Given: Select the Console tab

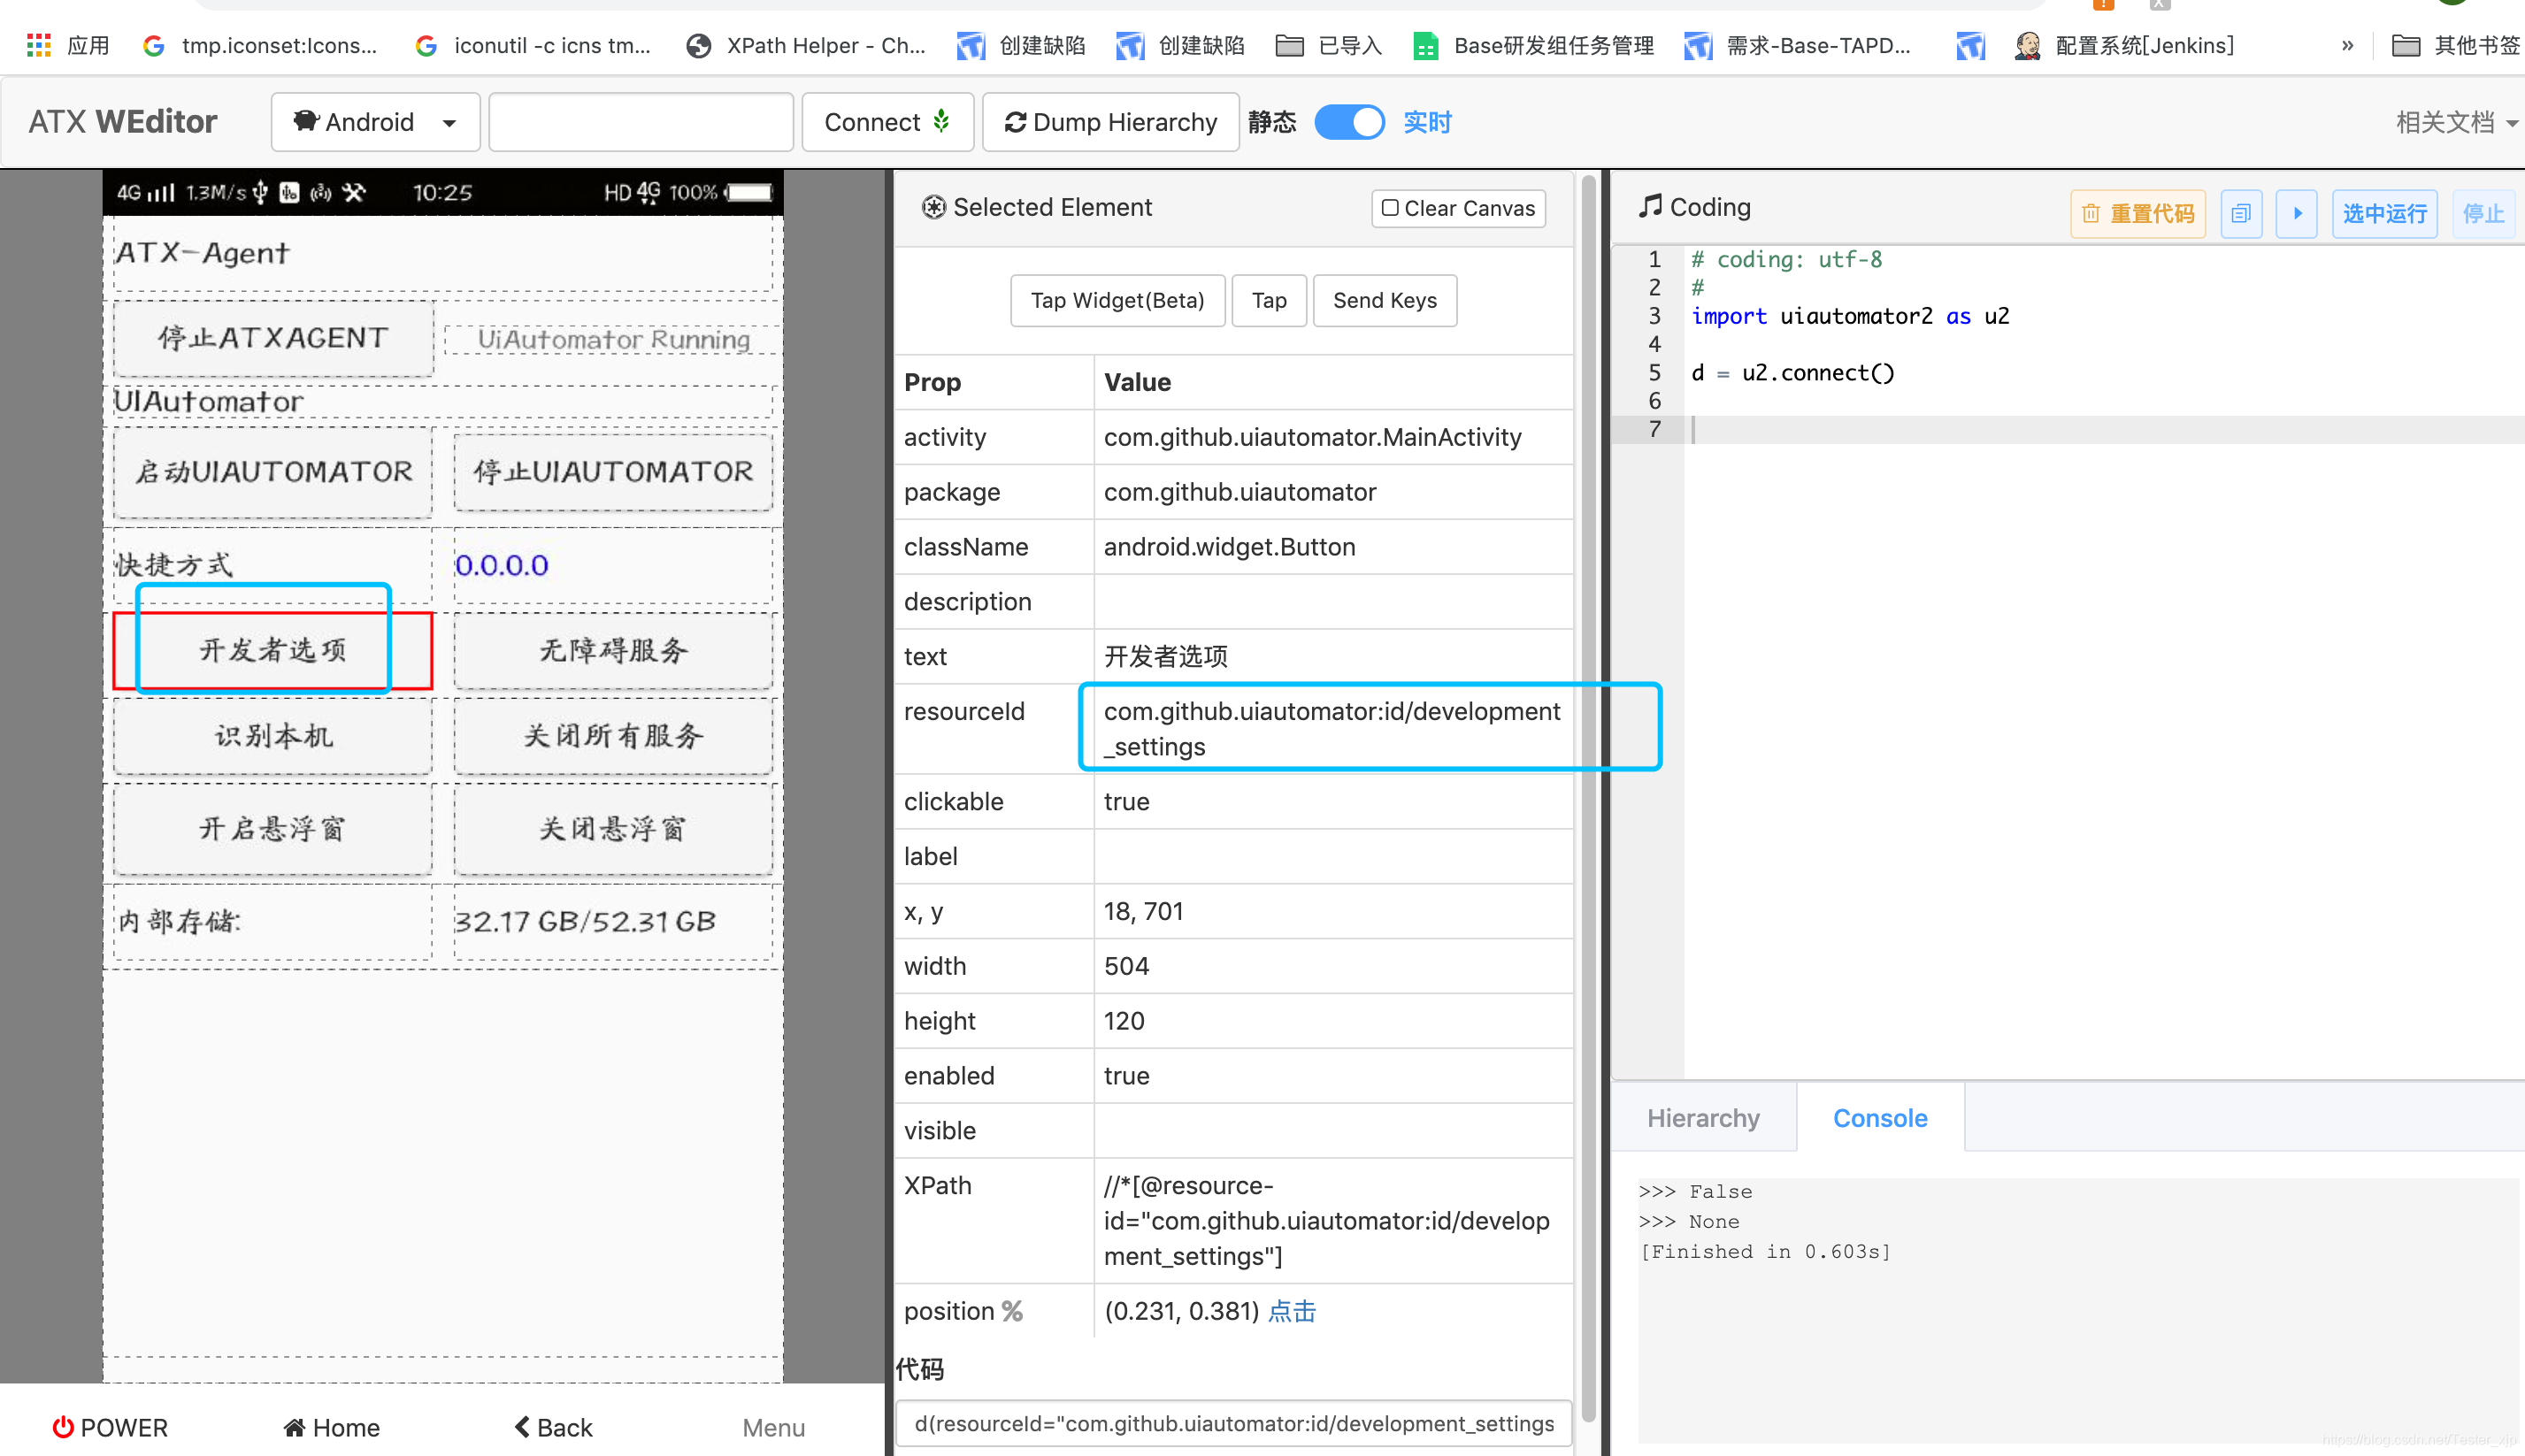Looking at the screenshot, I should [1879, 1118].
